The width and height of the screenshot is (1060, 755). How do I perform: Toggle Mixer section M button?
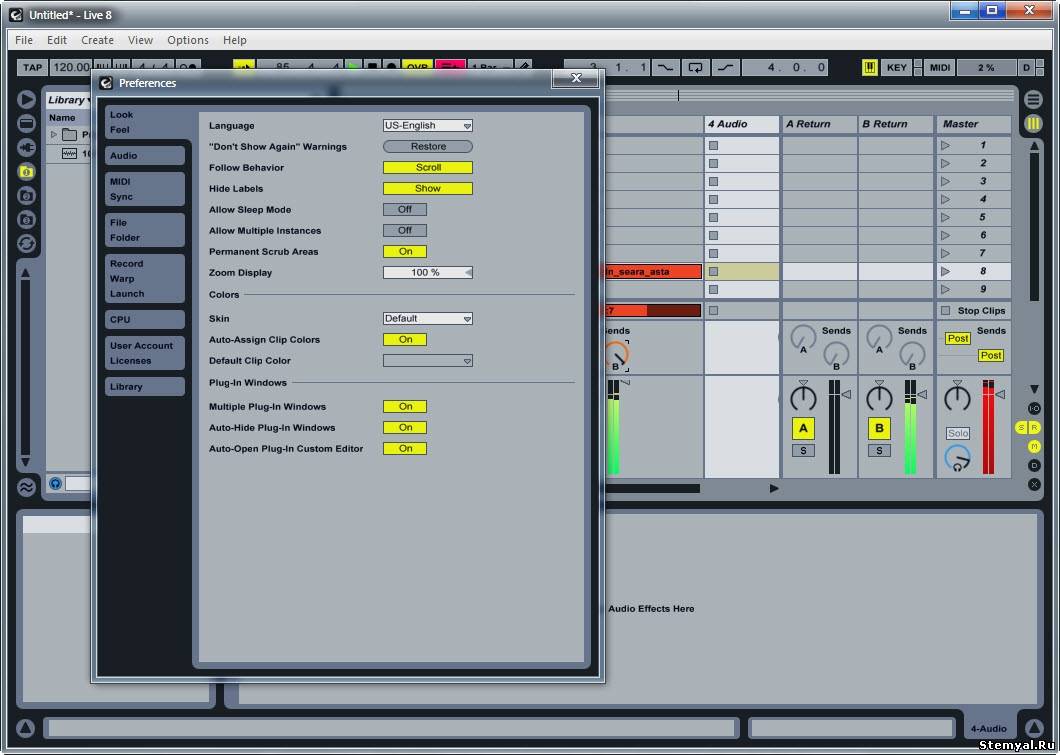click(1034, 447)
